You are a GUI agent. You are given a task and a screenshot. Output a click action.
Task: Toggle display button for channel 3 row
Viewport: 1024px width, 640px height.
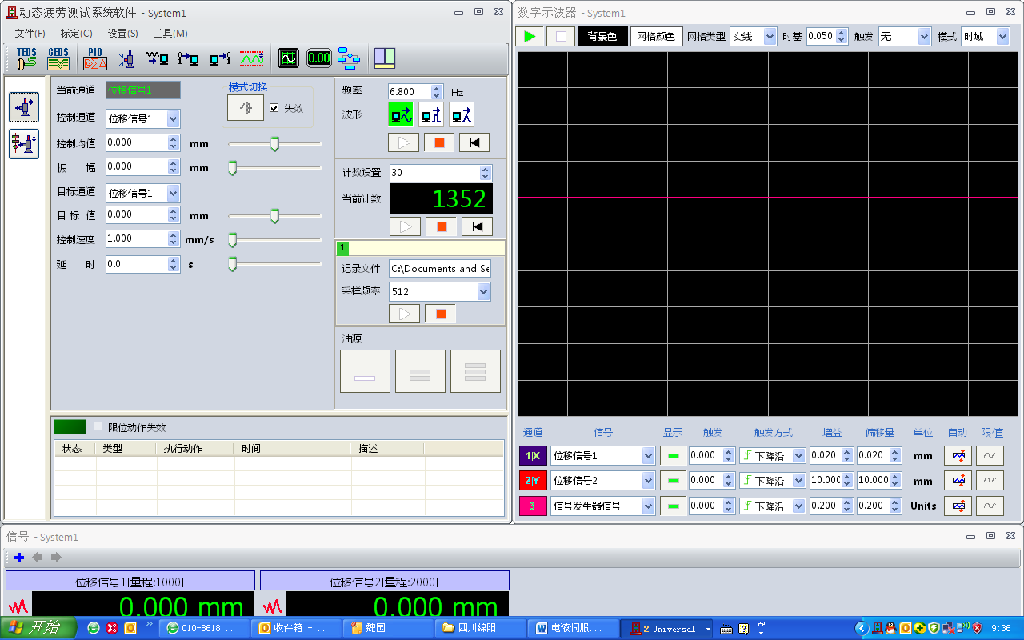(x=673, y=505)
